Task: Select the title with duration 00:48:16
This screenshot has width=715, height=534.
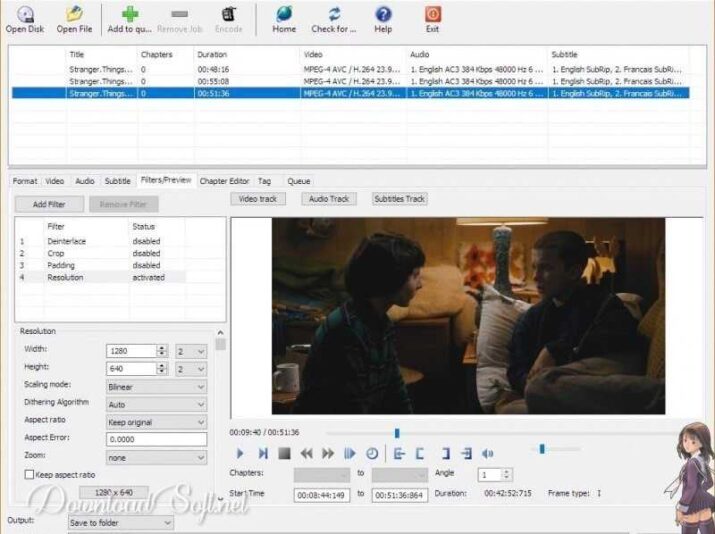Action: coord(350,69)
